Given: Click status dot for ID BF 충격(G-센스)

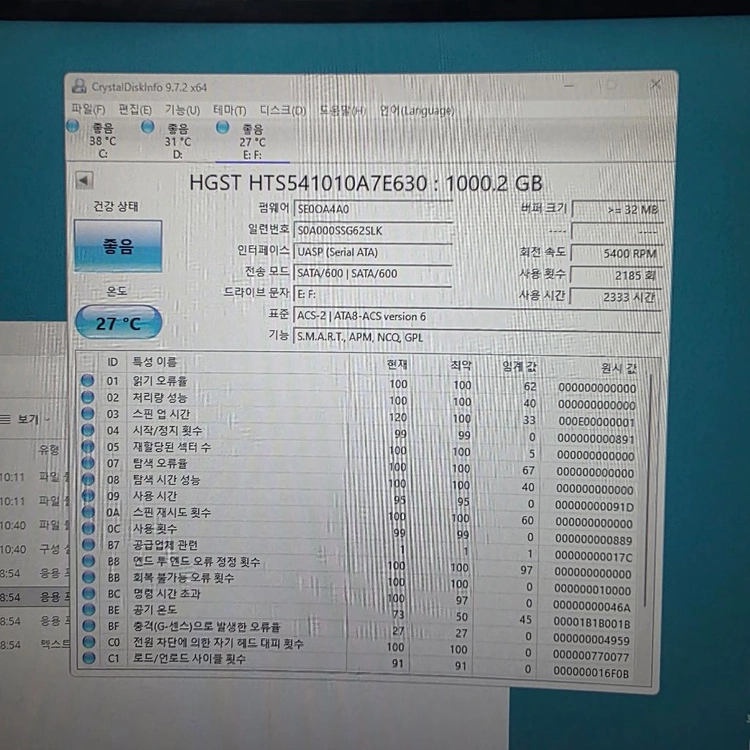Looking at the screenshot, I should point(88,625).
